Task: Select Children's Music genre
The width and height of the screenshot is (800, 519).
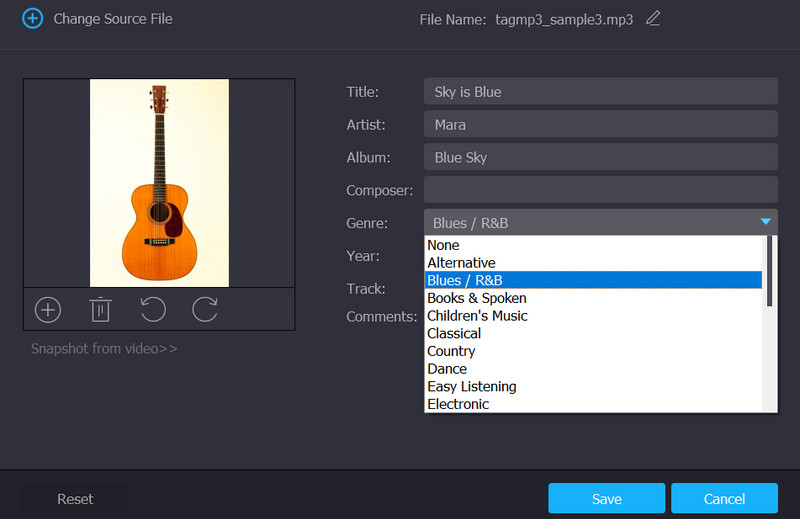Action: (x=477, y=316)
